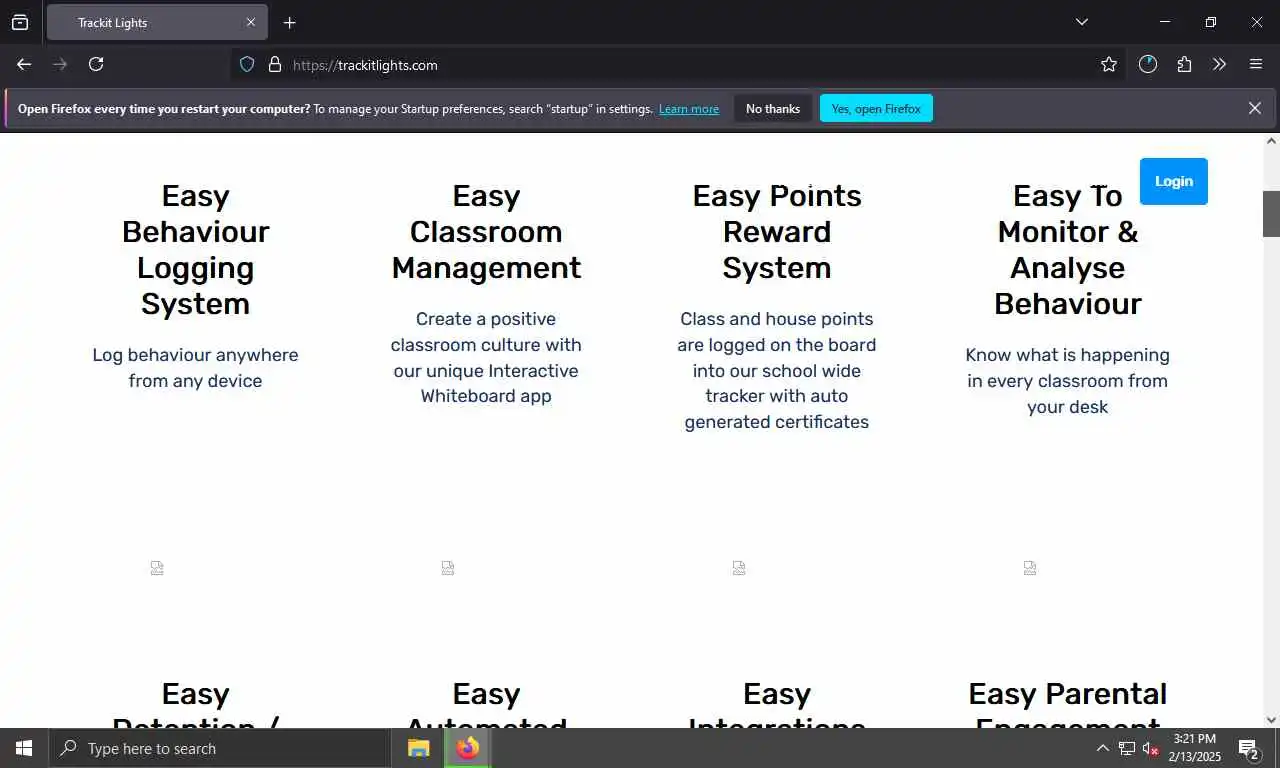Viewport: 1280px width, 768px height.
Task: Click the tracking protection shield icon
Action: (x=247, y=65)
